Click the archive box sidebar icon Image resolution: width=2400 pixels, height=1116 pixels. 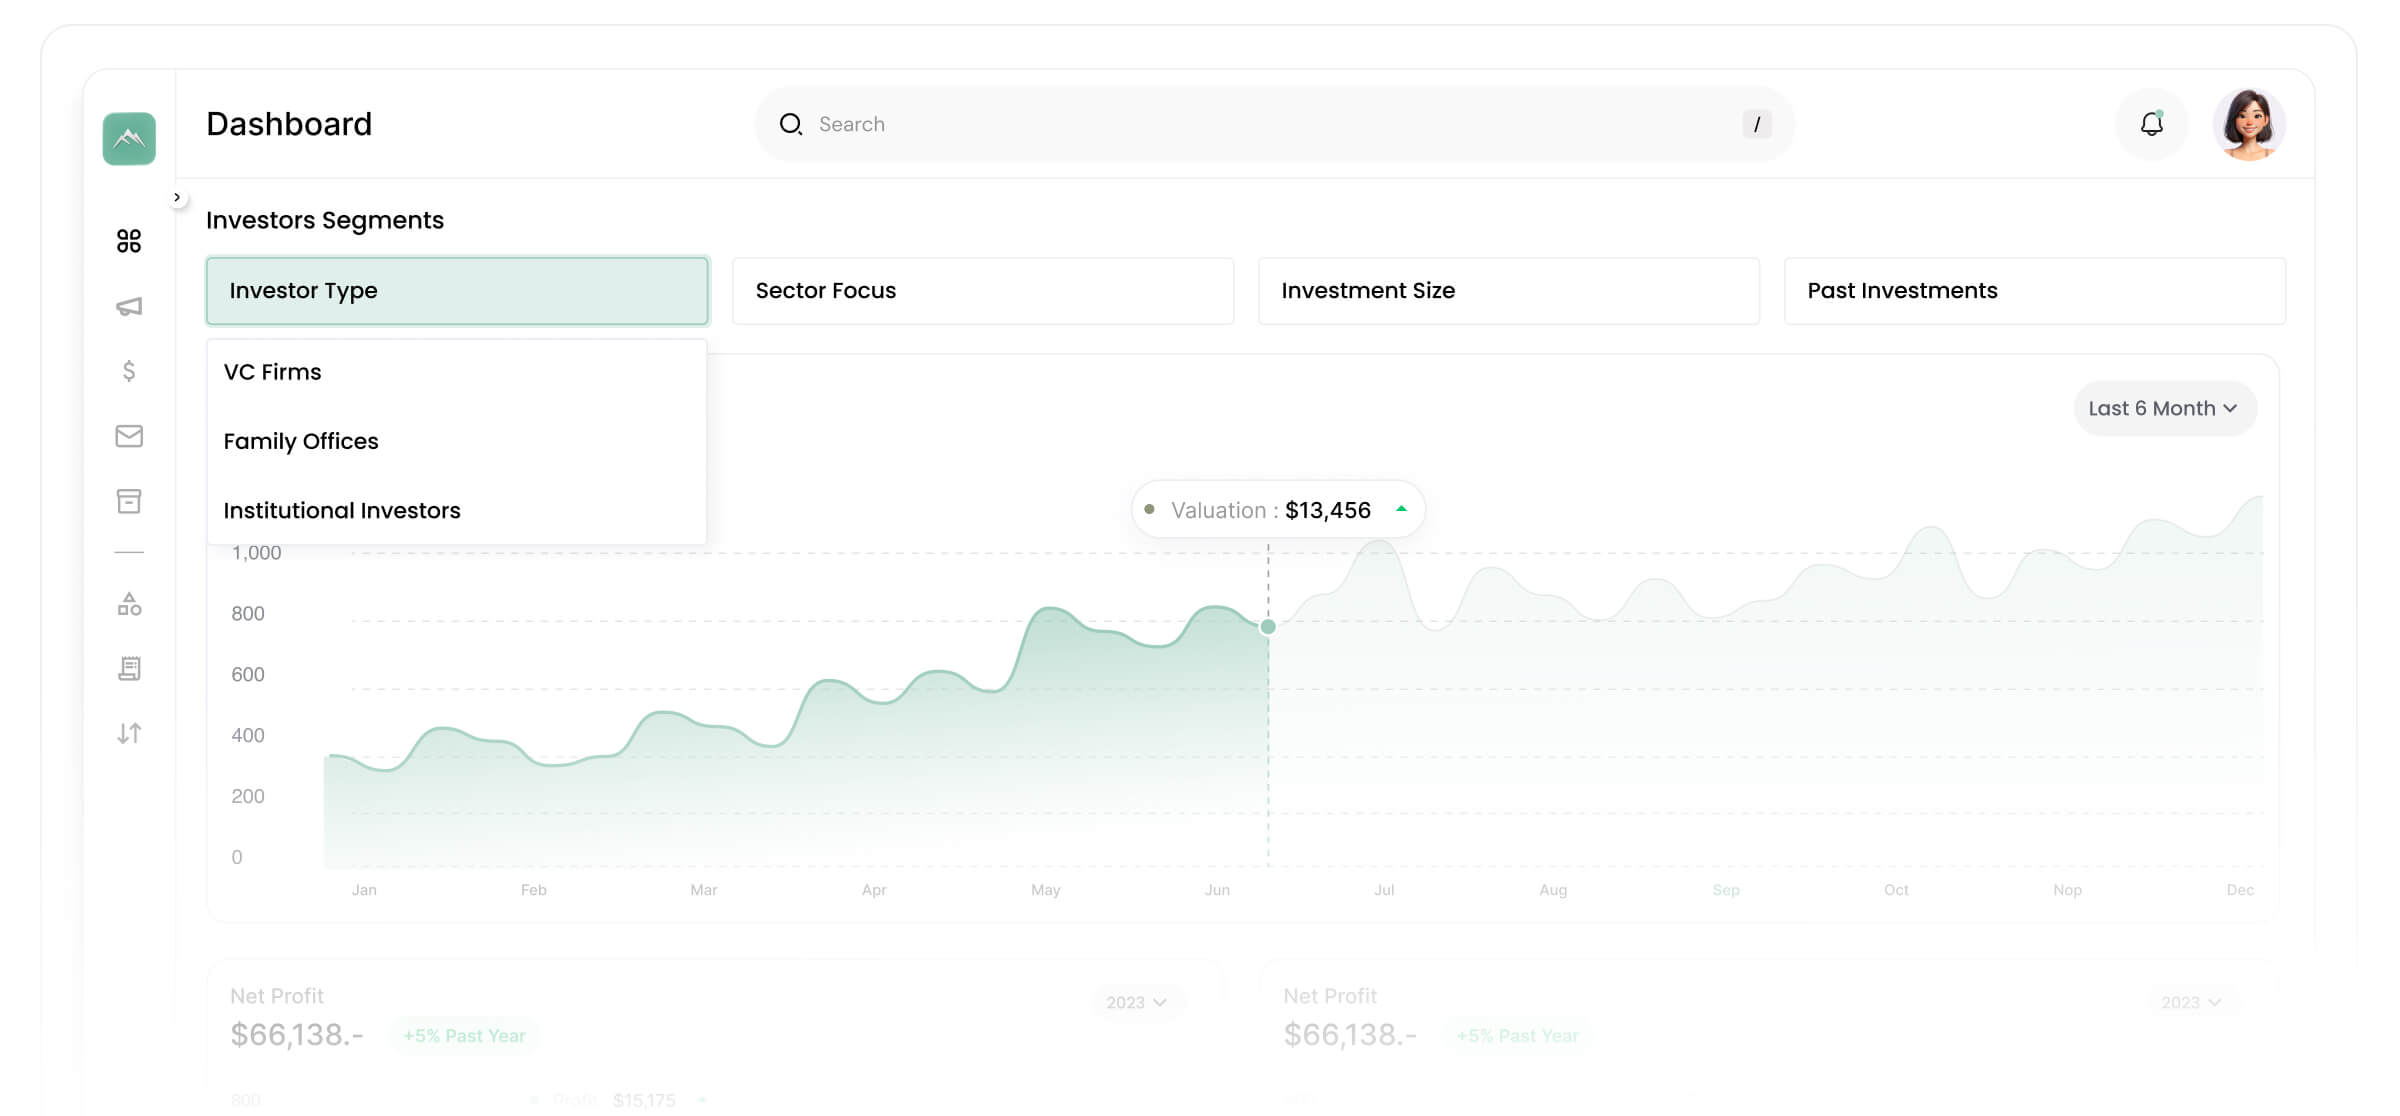[129, 501]
